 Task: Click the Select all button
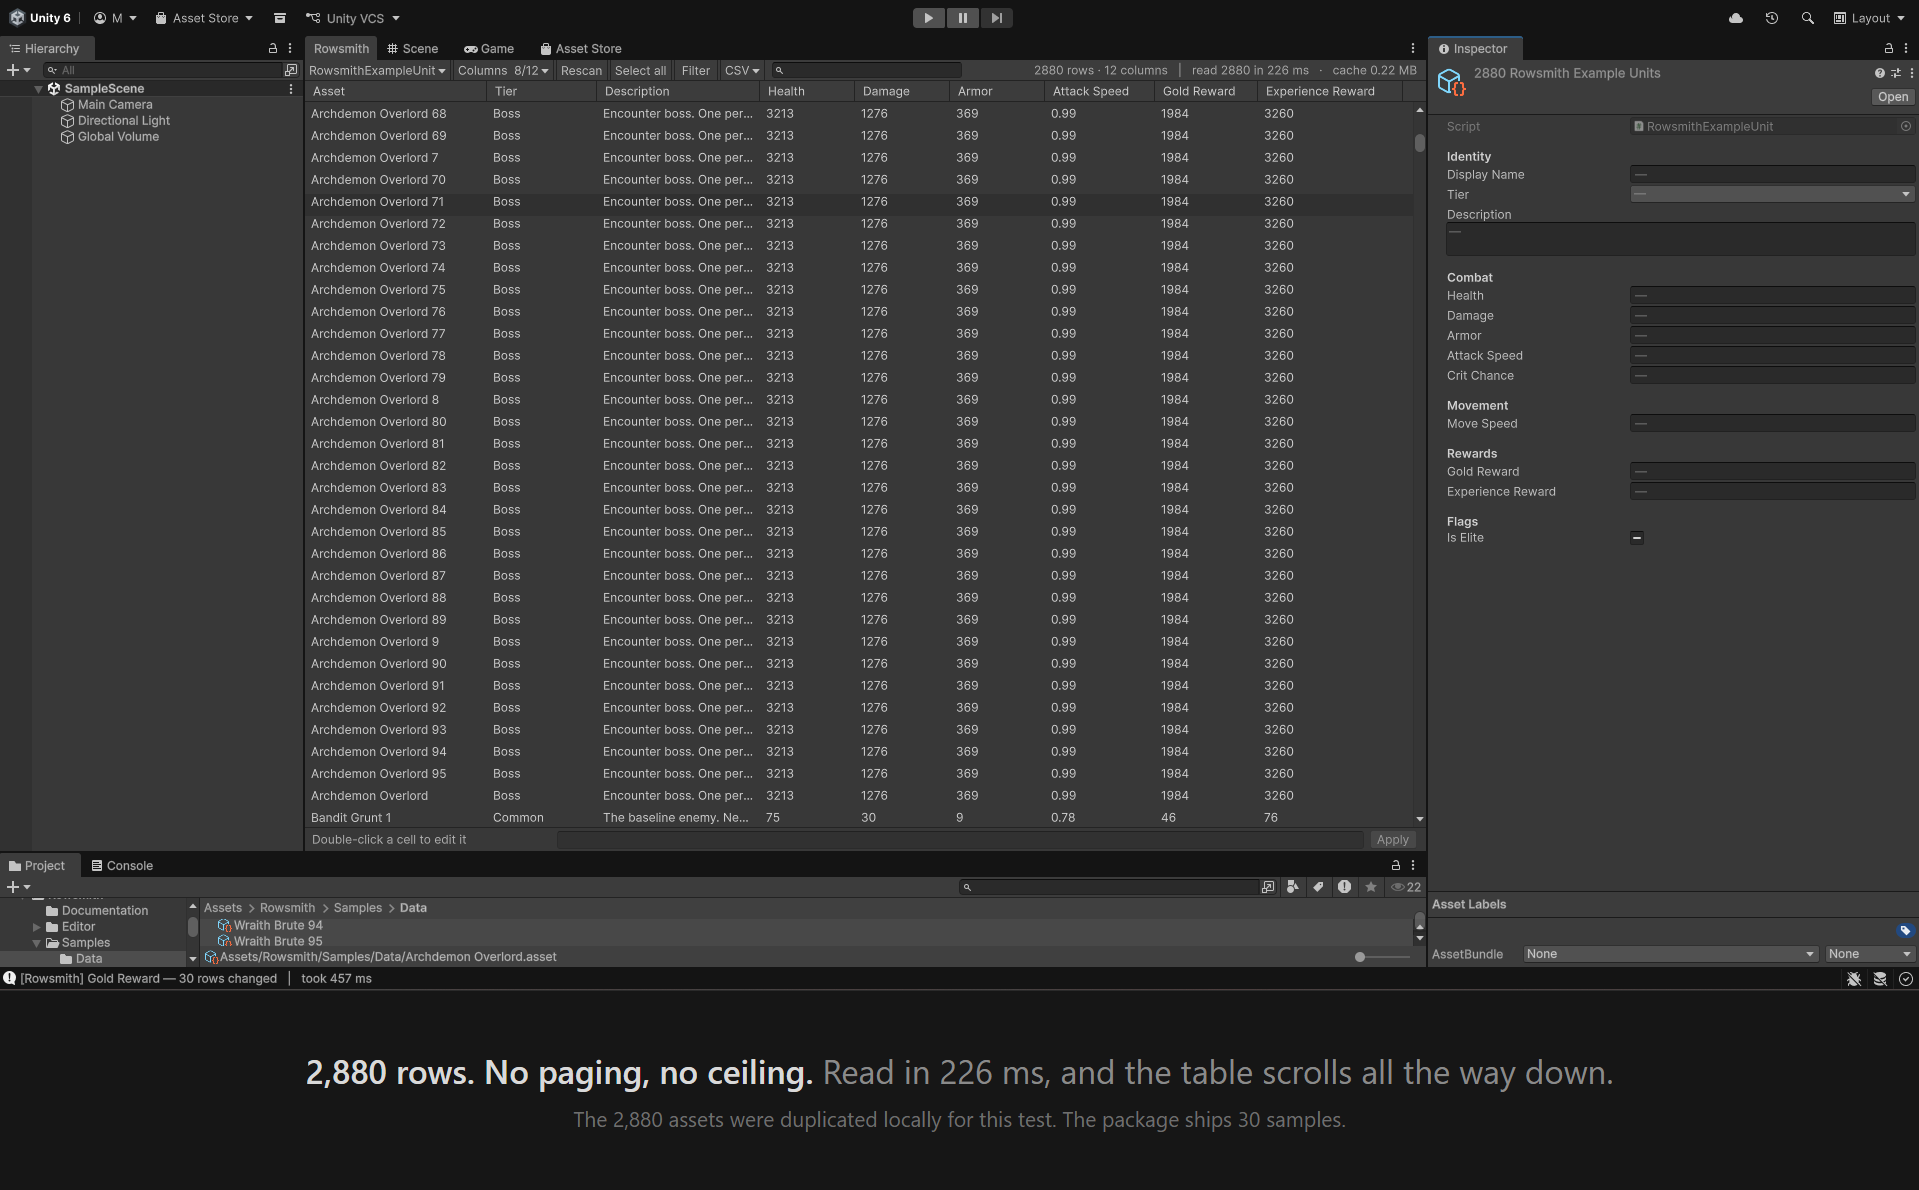(640, 70)
